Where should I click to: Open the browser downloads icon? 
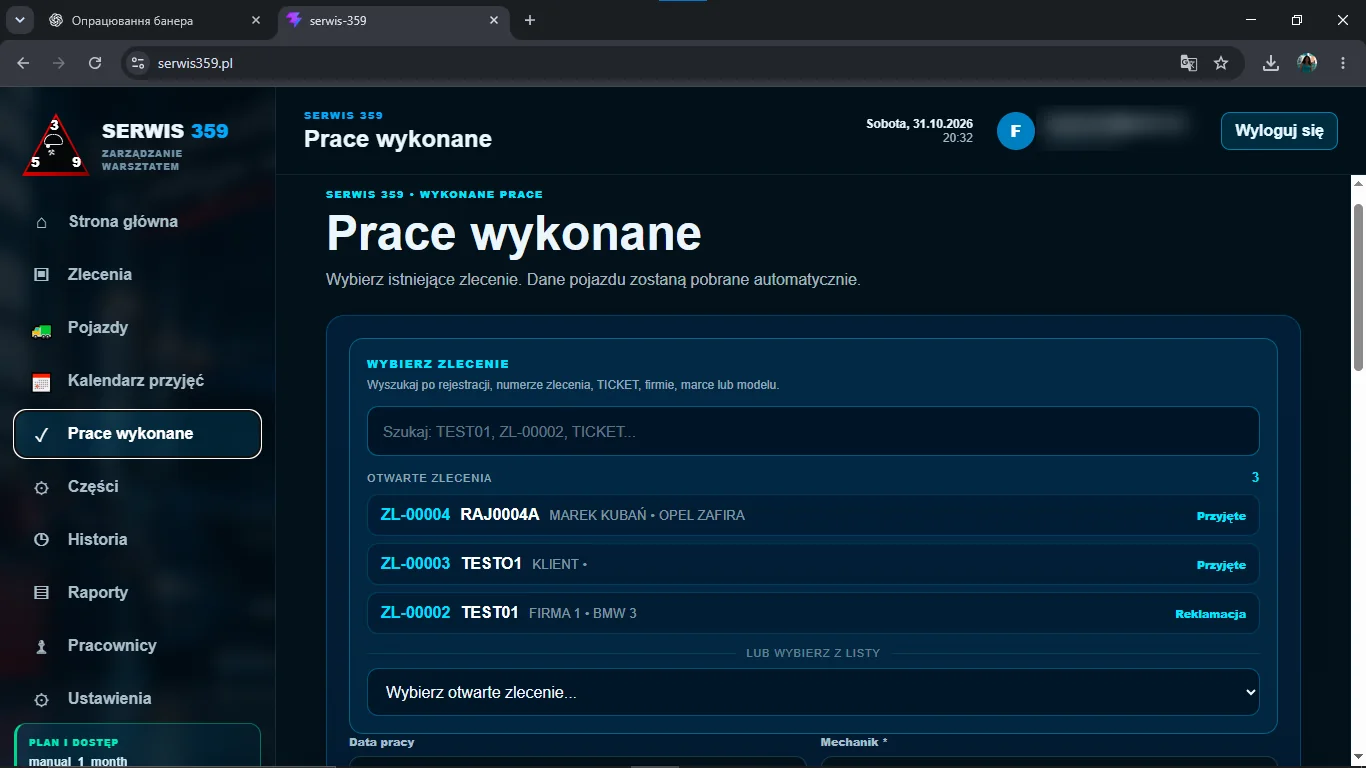(x=1271, y=63)
